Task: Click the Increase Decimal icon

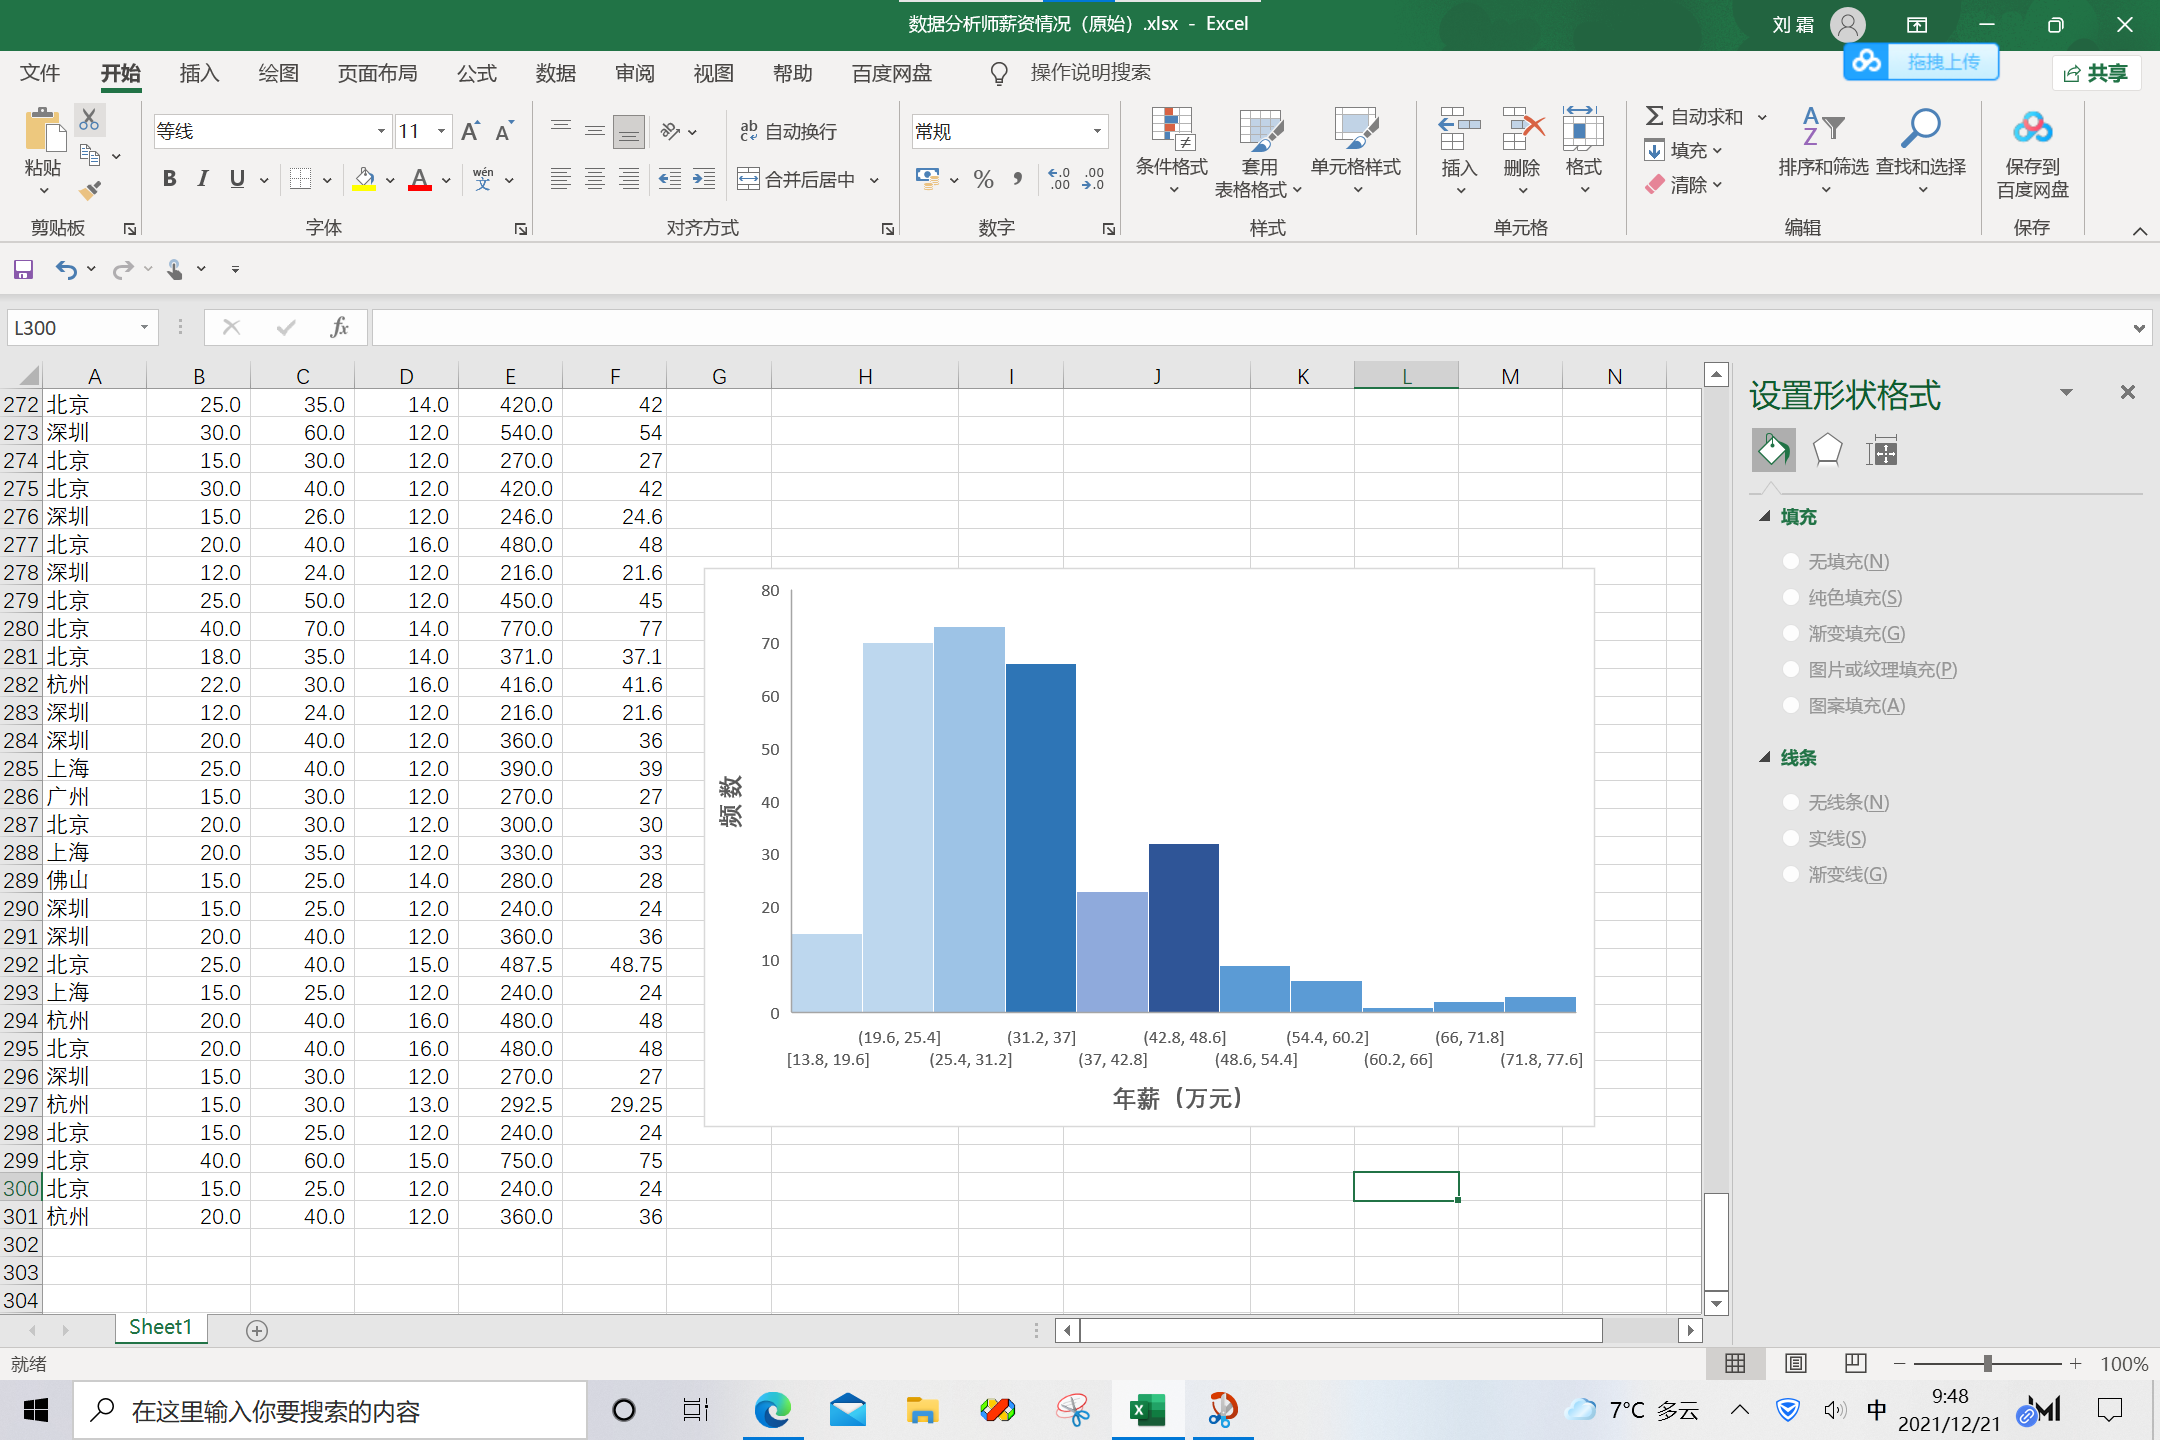Action: 1060,179
